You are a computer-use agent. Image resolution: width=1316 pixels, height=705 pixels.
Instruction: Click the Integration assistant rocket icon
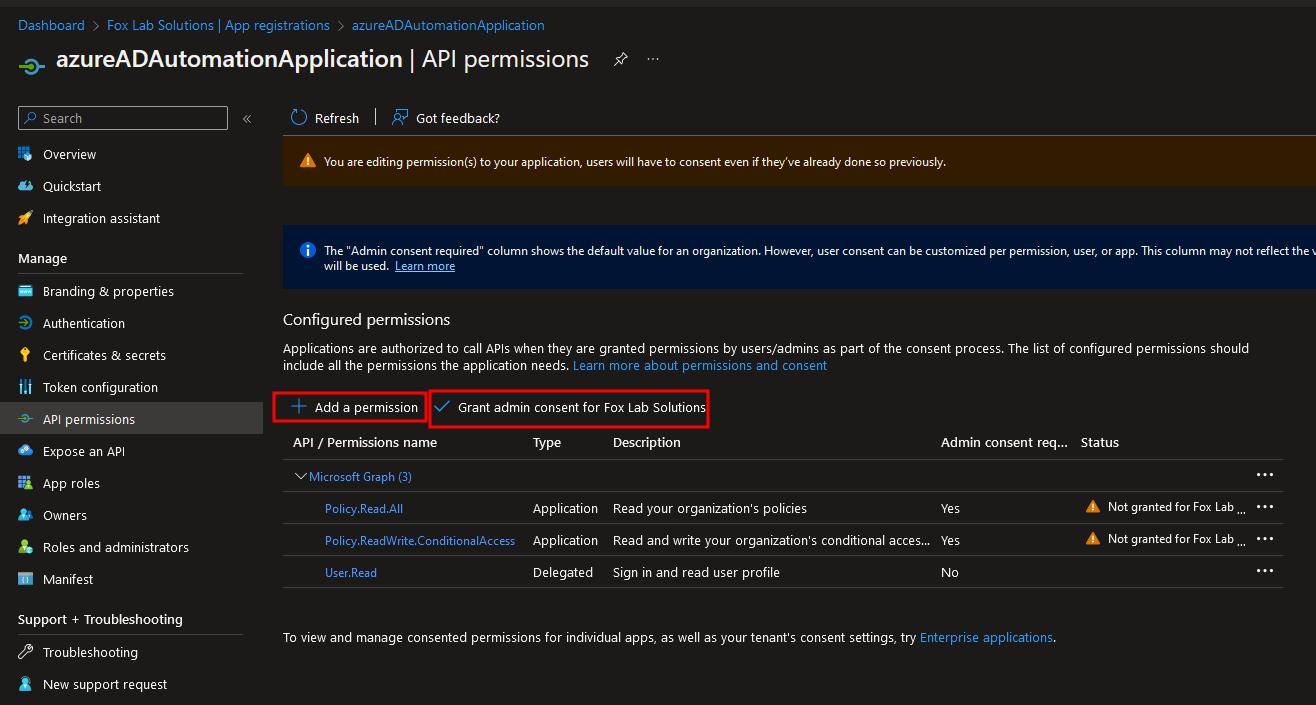(x=26, y=218)
